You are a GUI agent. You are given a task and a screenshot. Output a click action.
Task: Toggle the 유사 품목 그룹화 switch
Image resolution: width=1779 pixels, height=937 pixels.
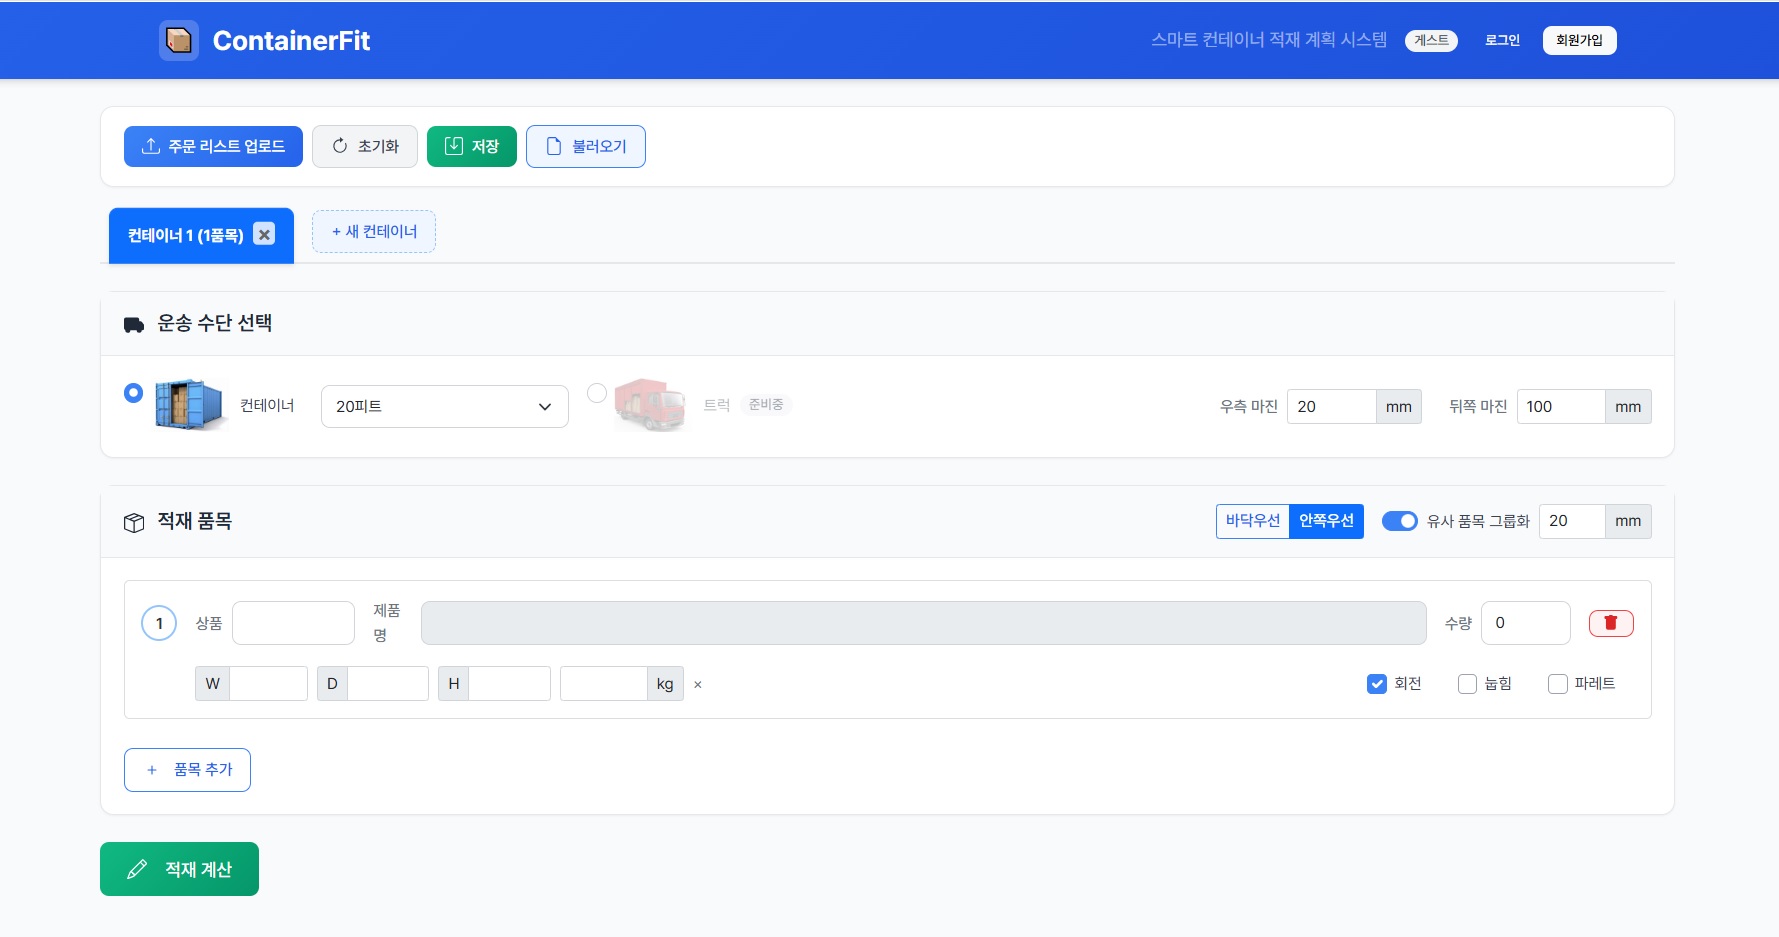pyautogui.click(x=1399, y=521)
